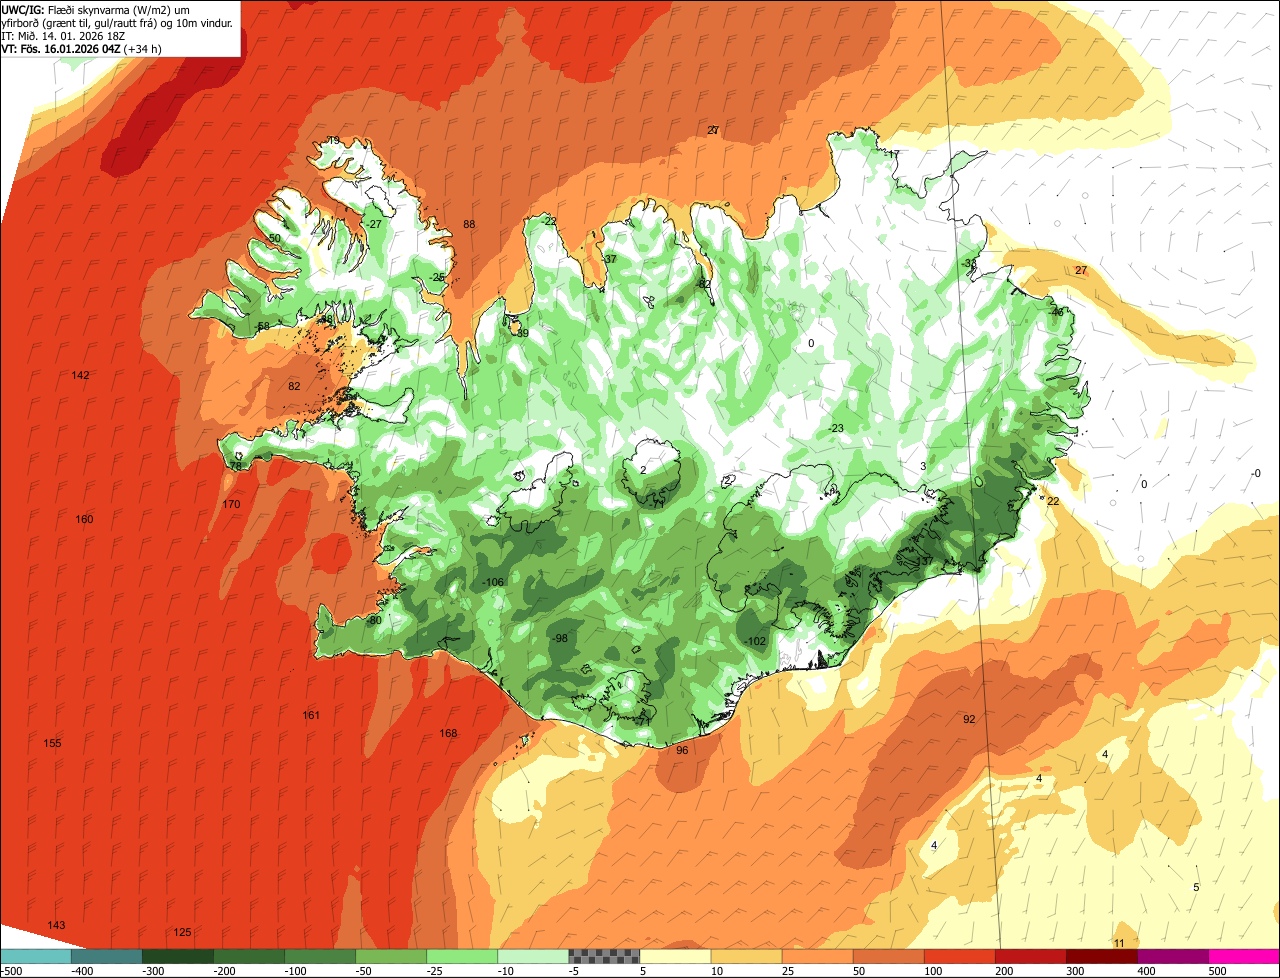The height and width of the screenshot is (978, 1280).
Task: Click the land flux value '-106'
Action: click(x=492, y=583)
